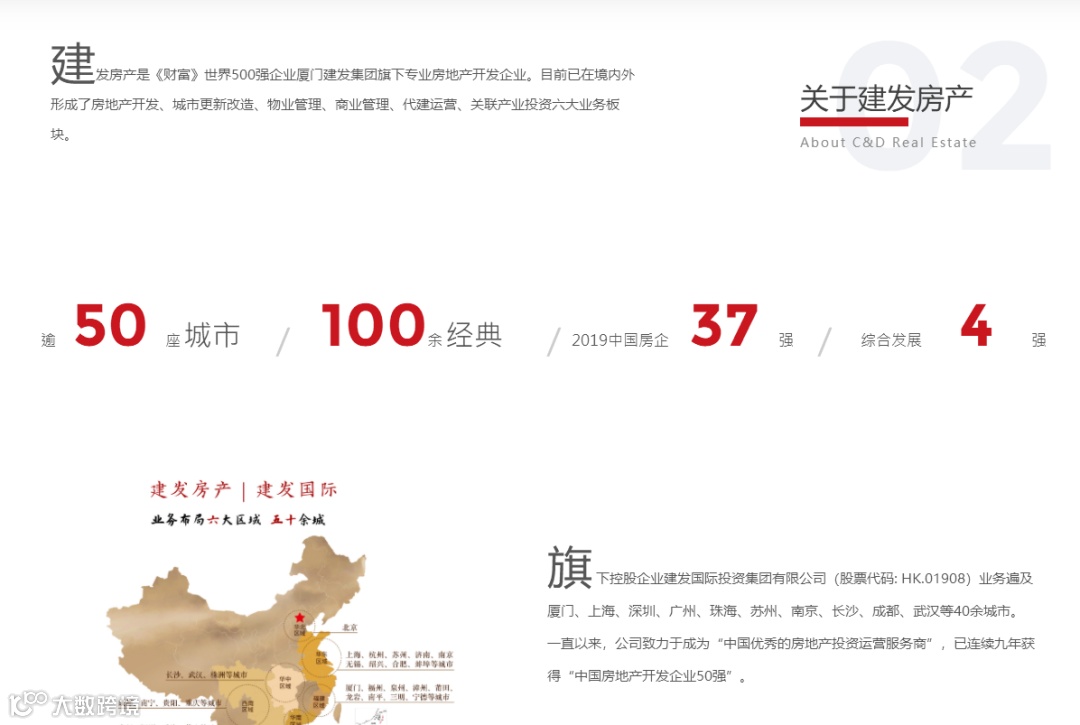This screenshot has height=725, width=1080.
Task: Click the red number 37
Action: tap(725, 325)
